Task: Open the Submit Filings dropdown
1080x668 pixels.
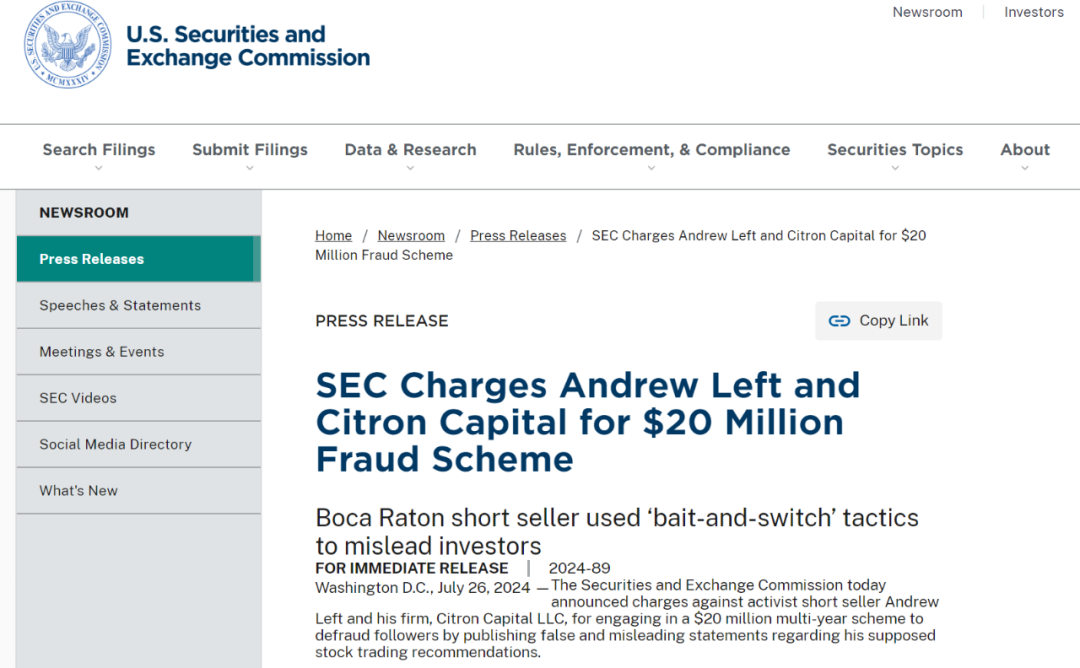Action: [250, 150]
